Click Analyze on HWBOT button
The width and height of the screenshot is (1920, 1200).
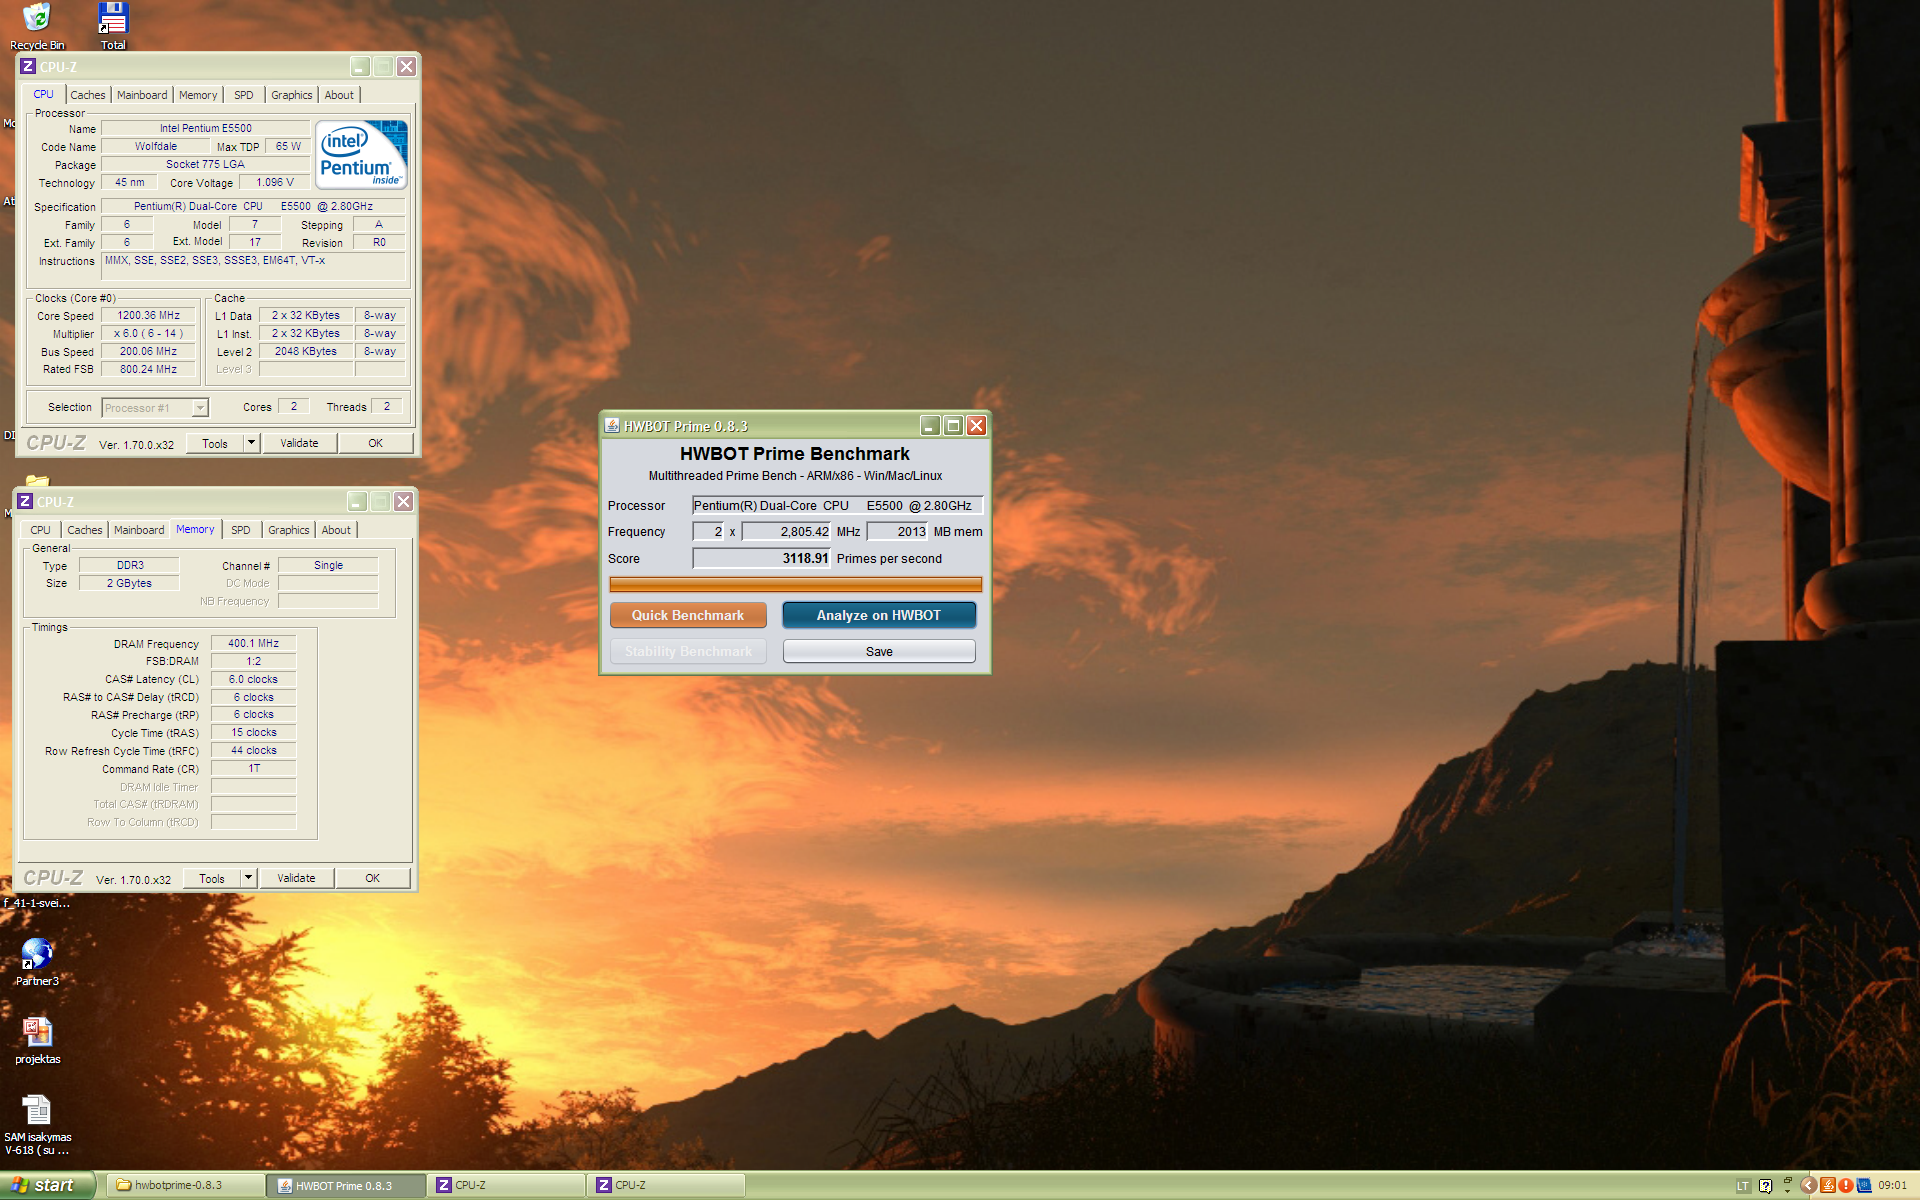(879, 615)
